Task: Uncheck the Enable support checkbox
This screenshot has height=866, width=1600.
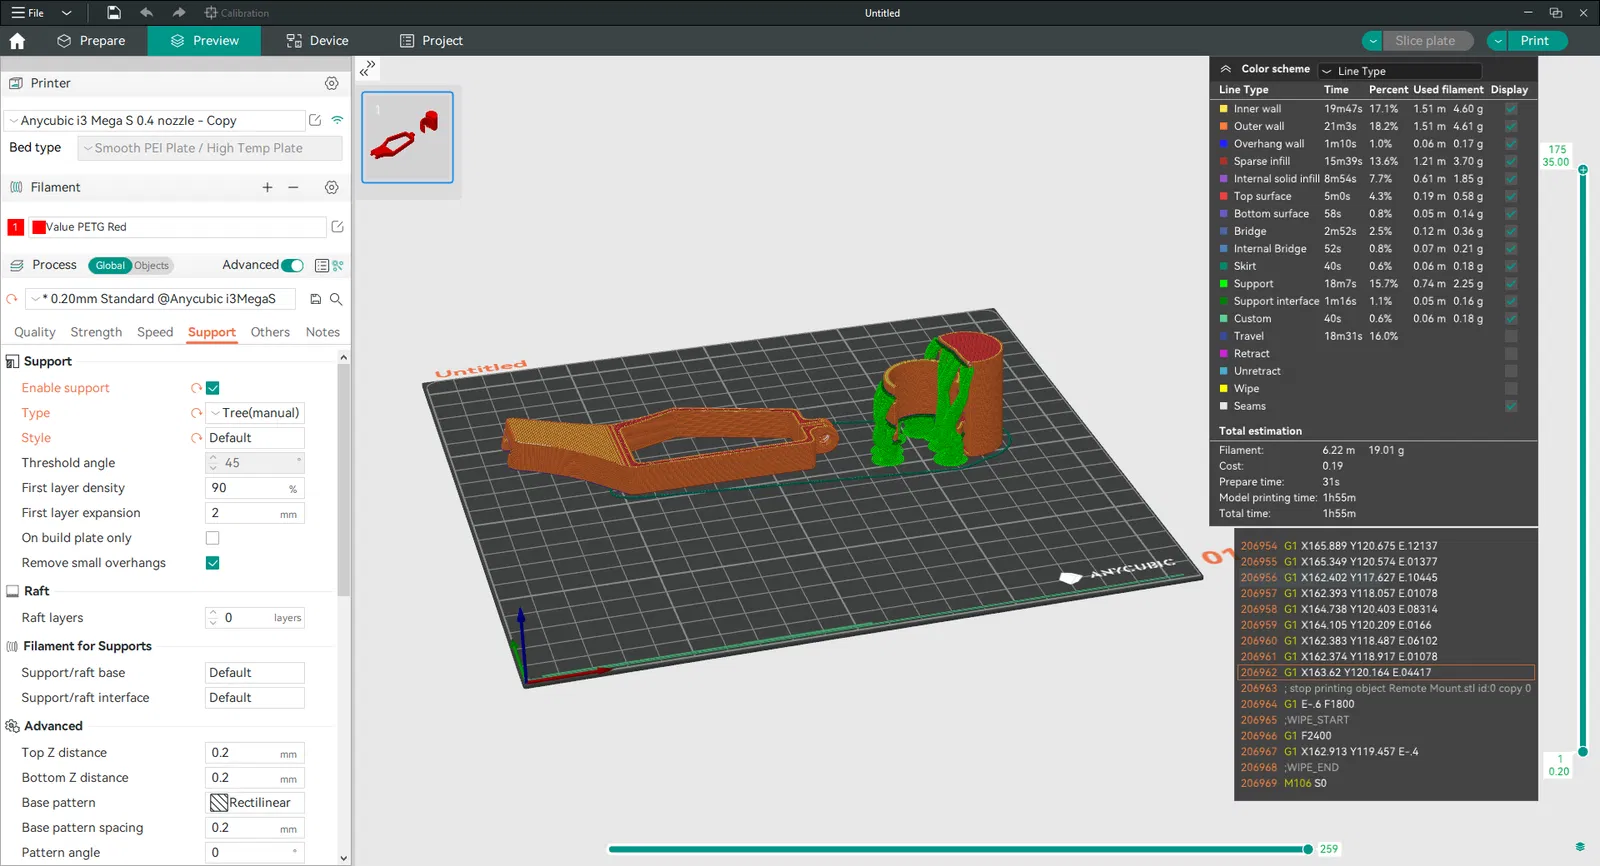Action: click(213, 388)
